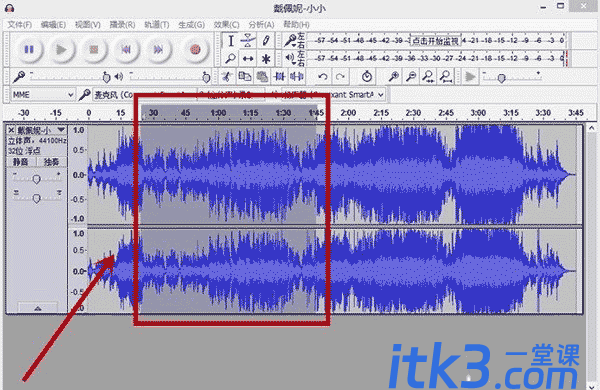Screen dimensions: 600x390
Task: Collapse the track using bottom arrow
Action: pyautogui.click(x=38, y=308)
